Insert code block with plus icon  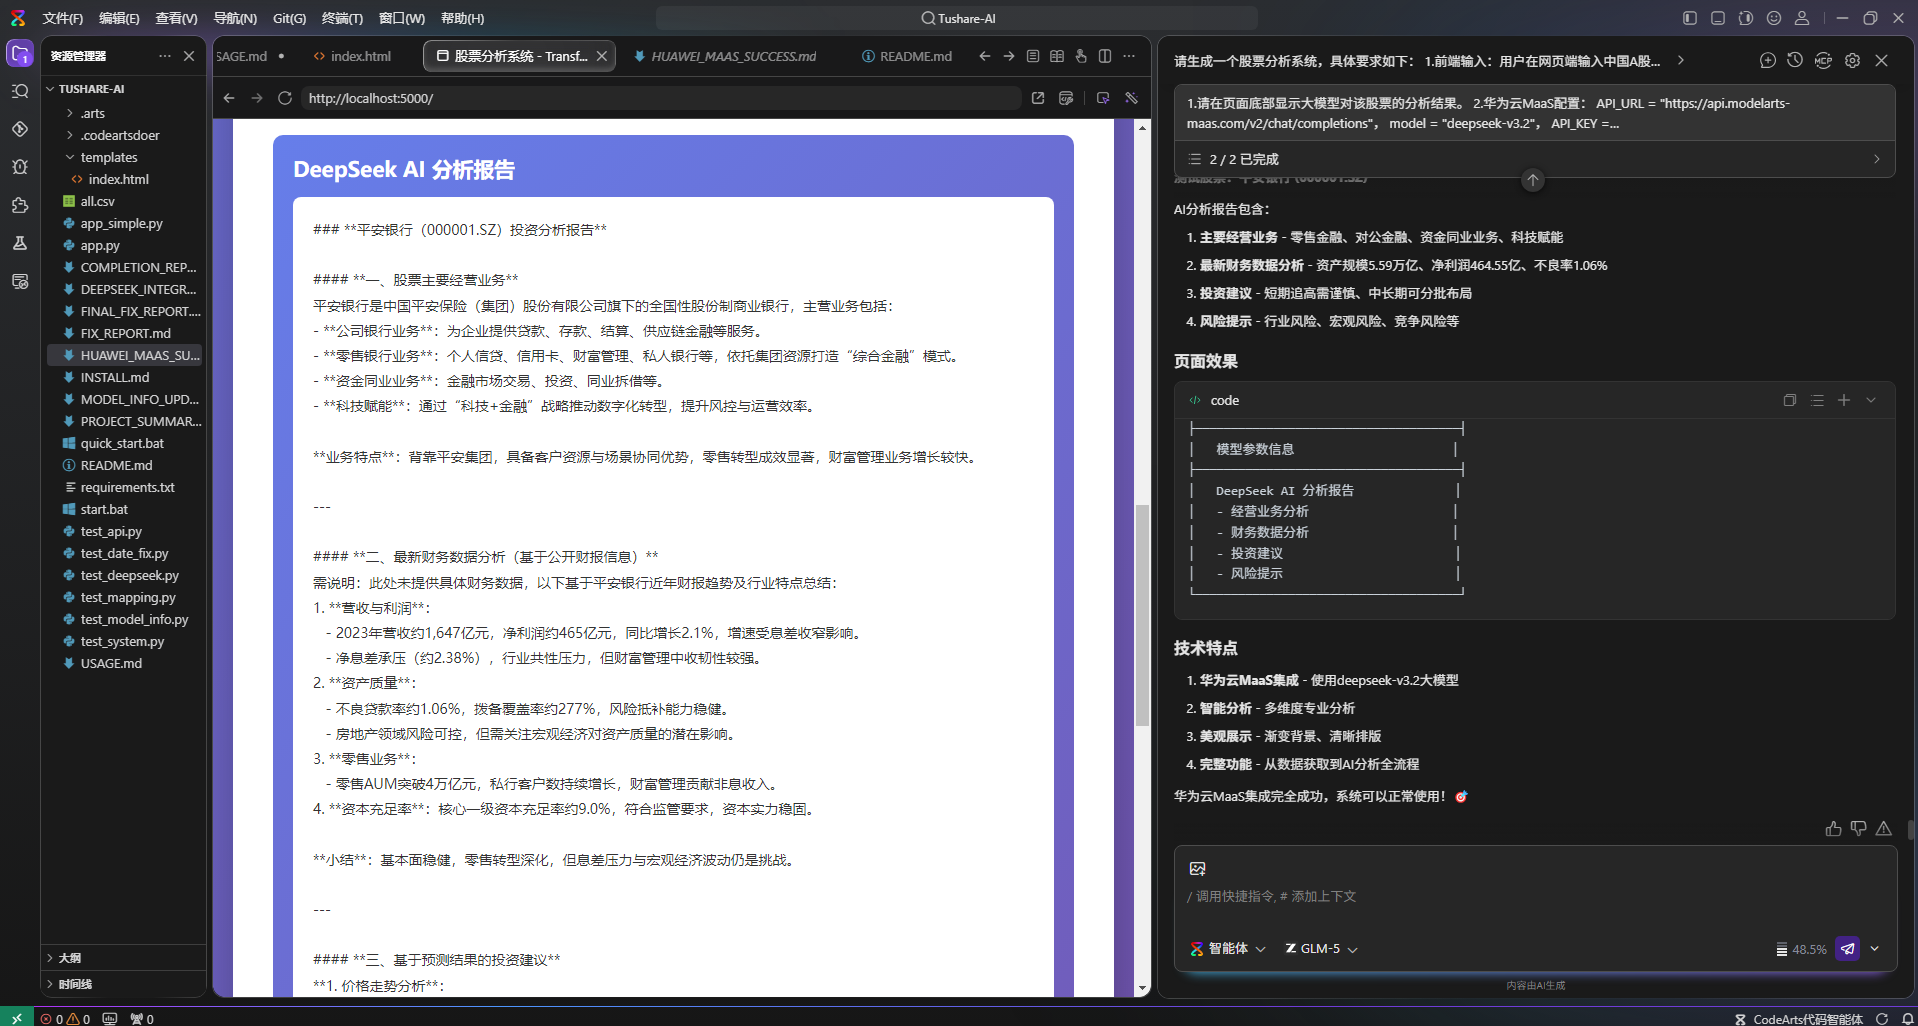point(1844,400)
